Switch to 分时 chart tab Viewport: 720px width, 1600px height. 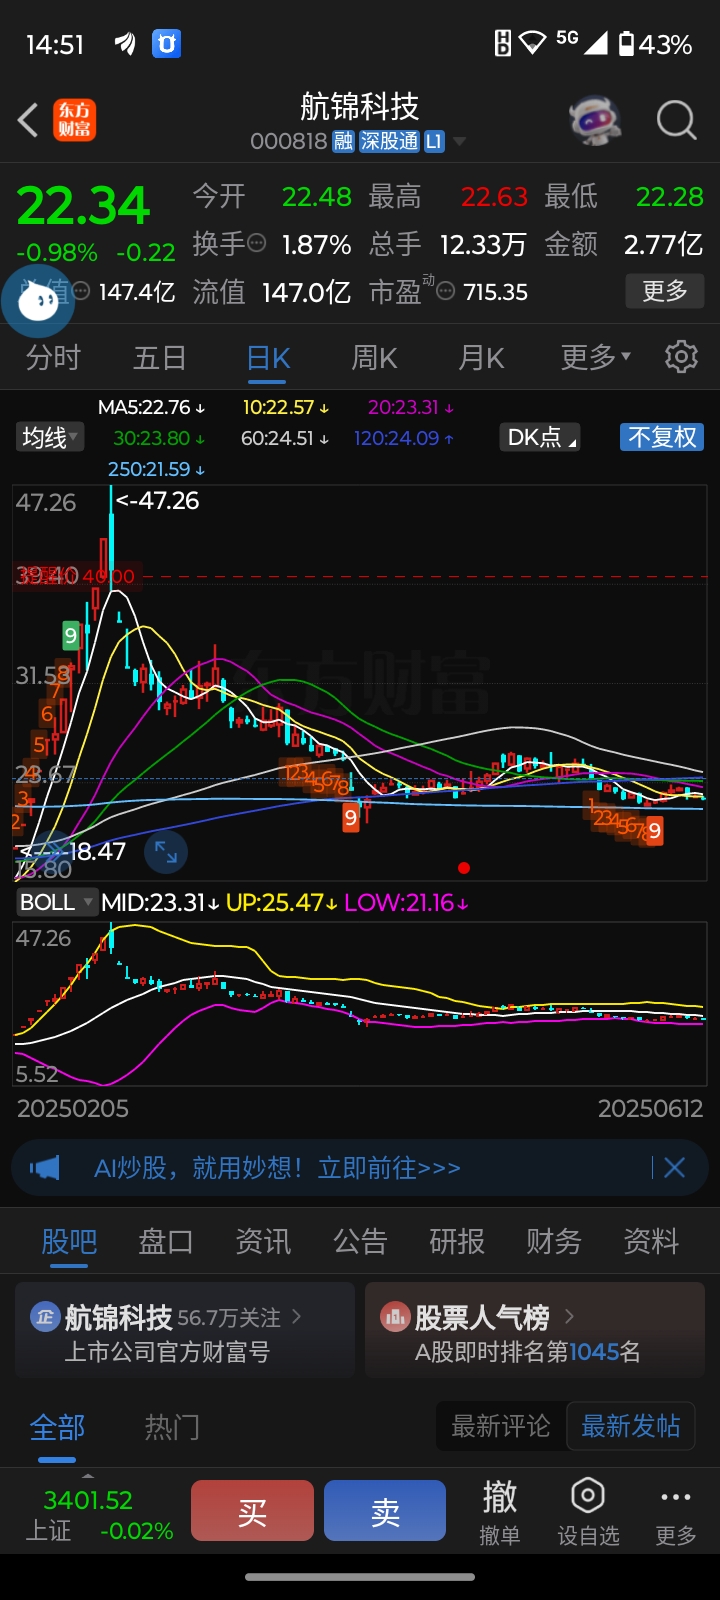(x=53, y=357)
